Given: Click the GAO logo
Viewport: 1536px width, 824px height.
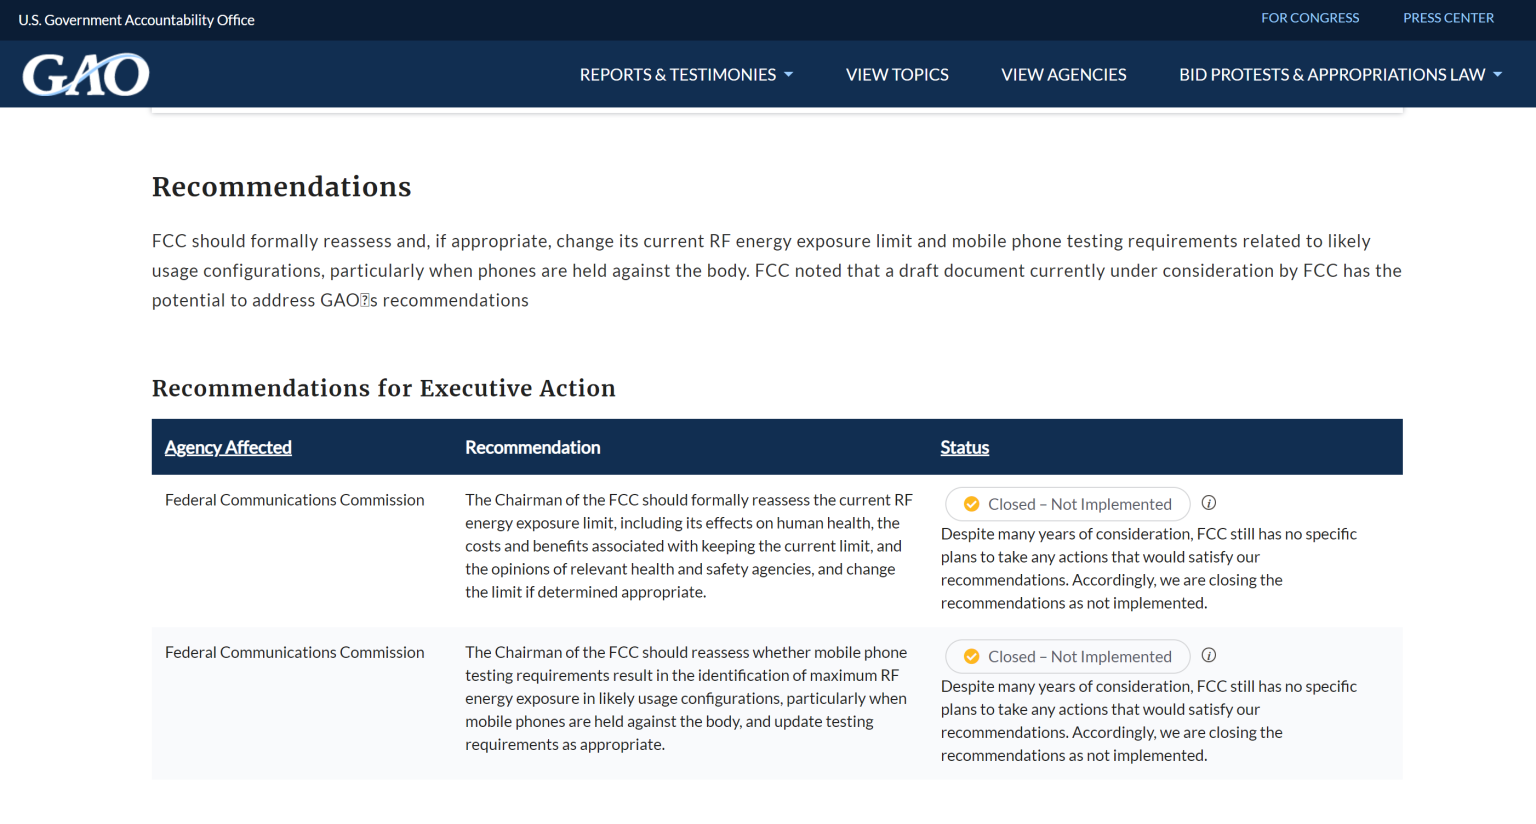Looking at the screenshot, I should click(x=86, y=75).
